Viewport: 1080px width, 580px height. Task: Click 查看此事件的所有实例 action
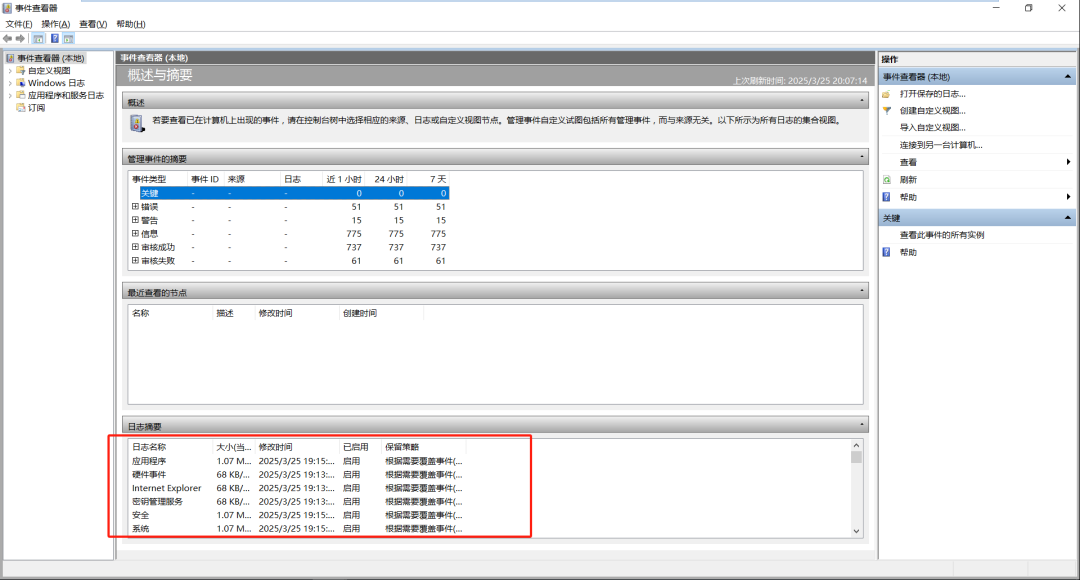click(x=941, y=235)
